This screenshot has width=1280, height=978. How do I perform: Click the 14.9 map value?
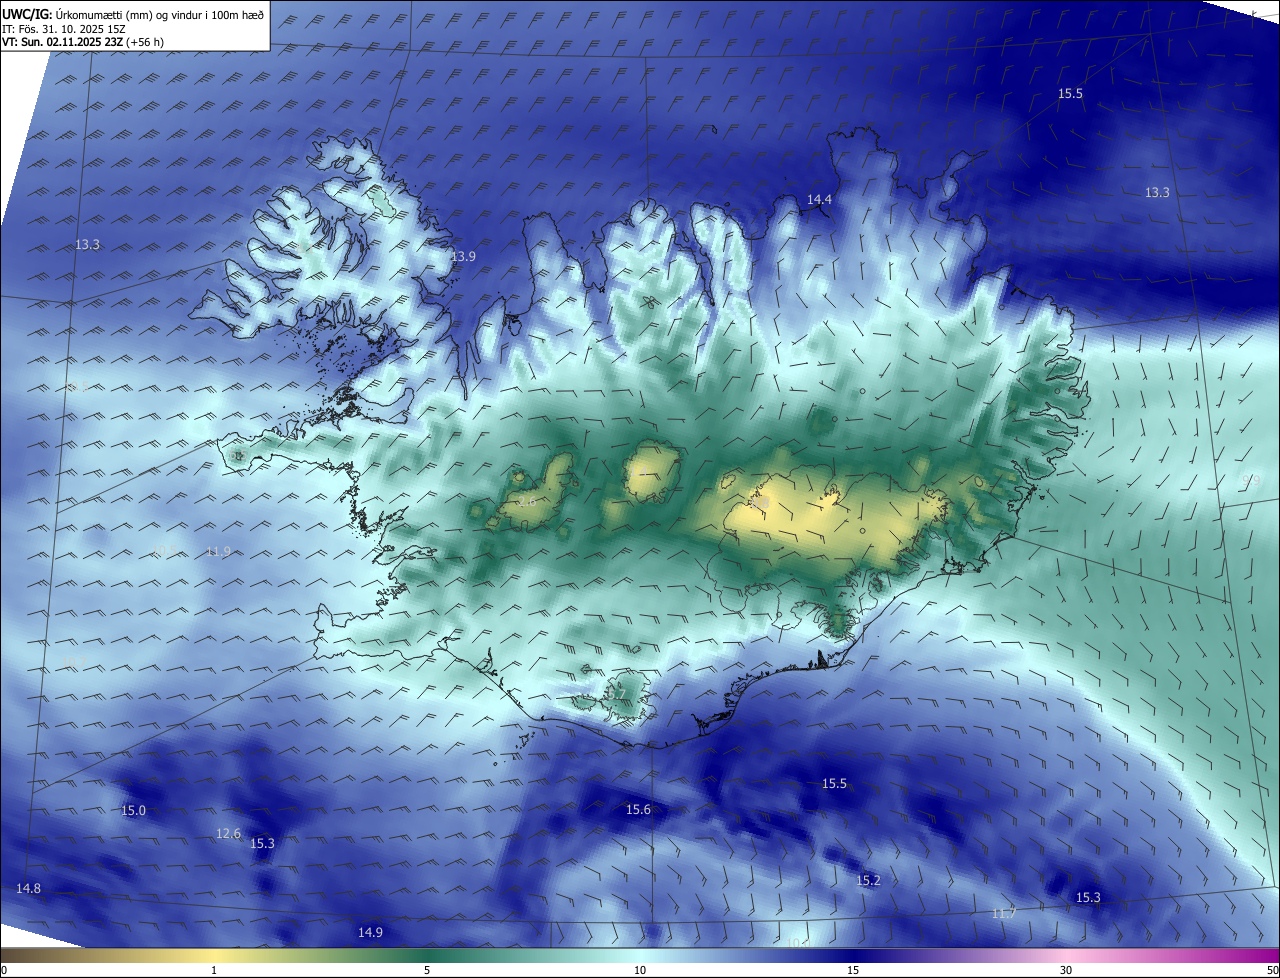tap(370, 933)
